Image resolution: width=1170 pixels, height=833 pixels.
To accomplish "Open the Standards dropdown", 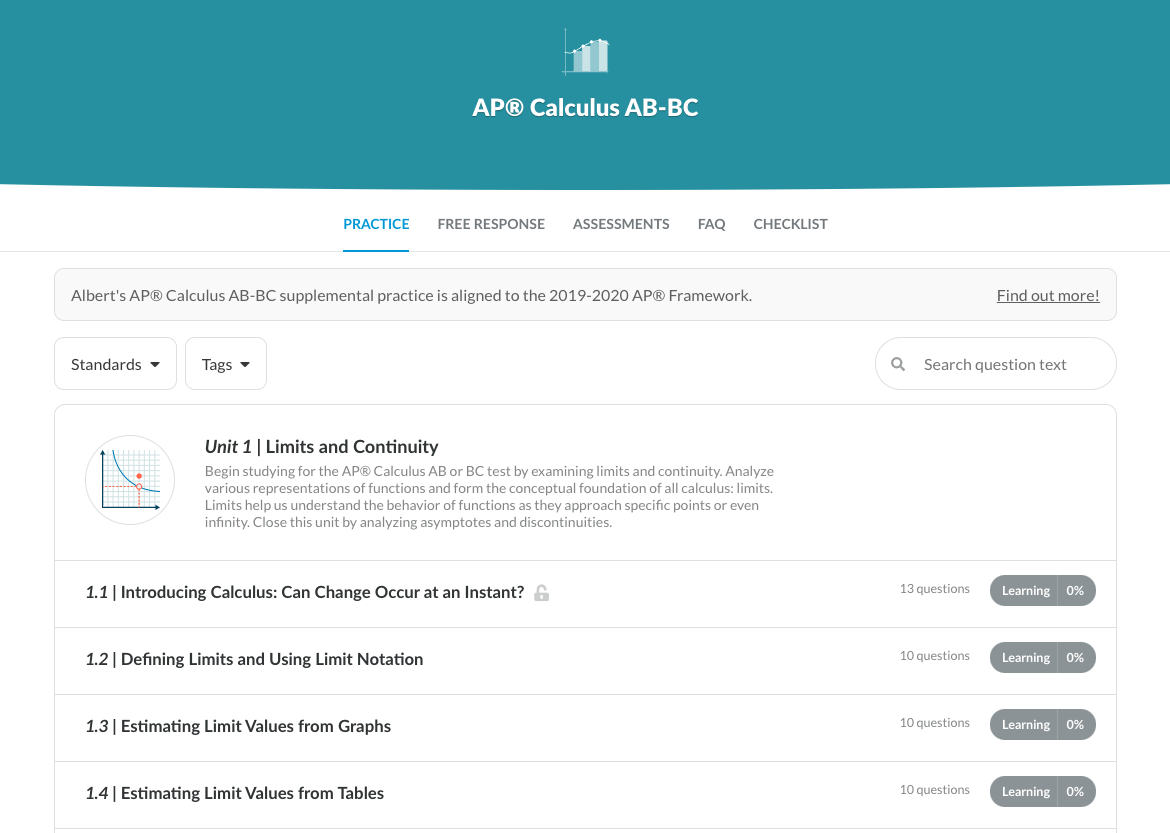I will [x=115, y=364].
